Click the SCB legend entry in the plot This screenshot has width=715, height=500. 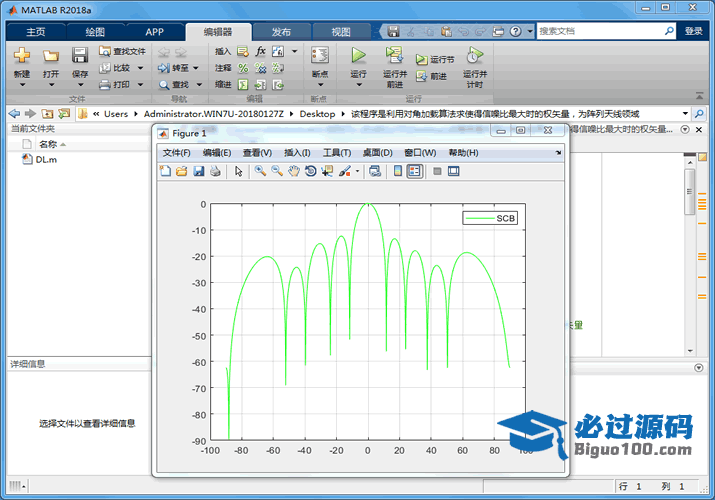coord(490,218)
